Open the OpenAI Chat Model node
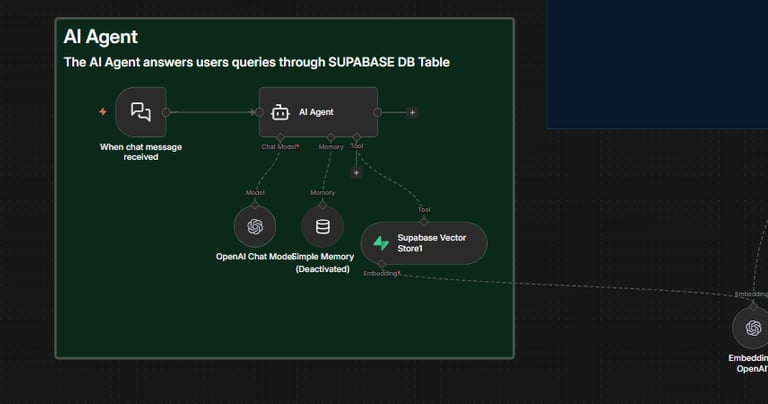 pos(255,226)
